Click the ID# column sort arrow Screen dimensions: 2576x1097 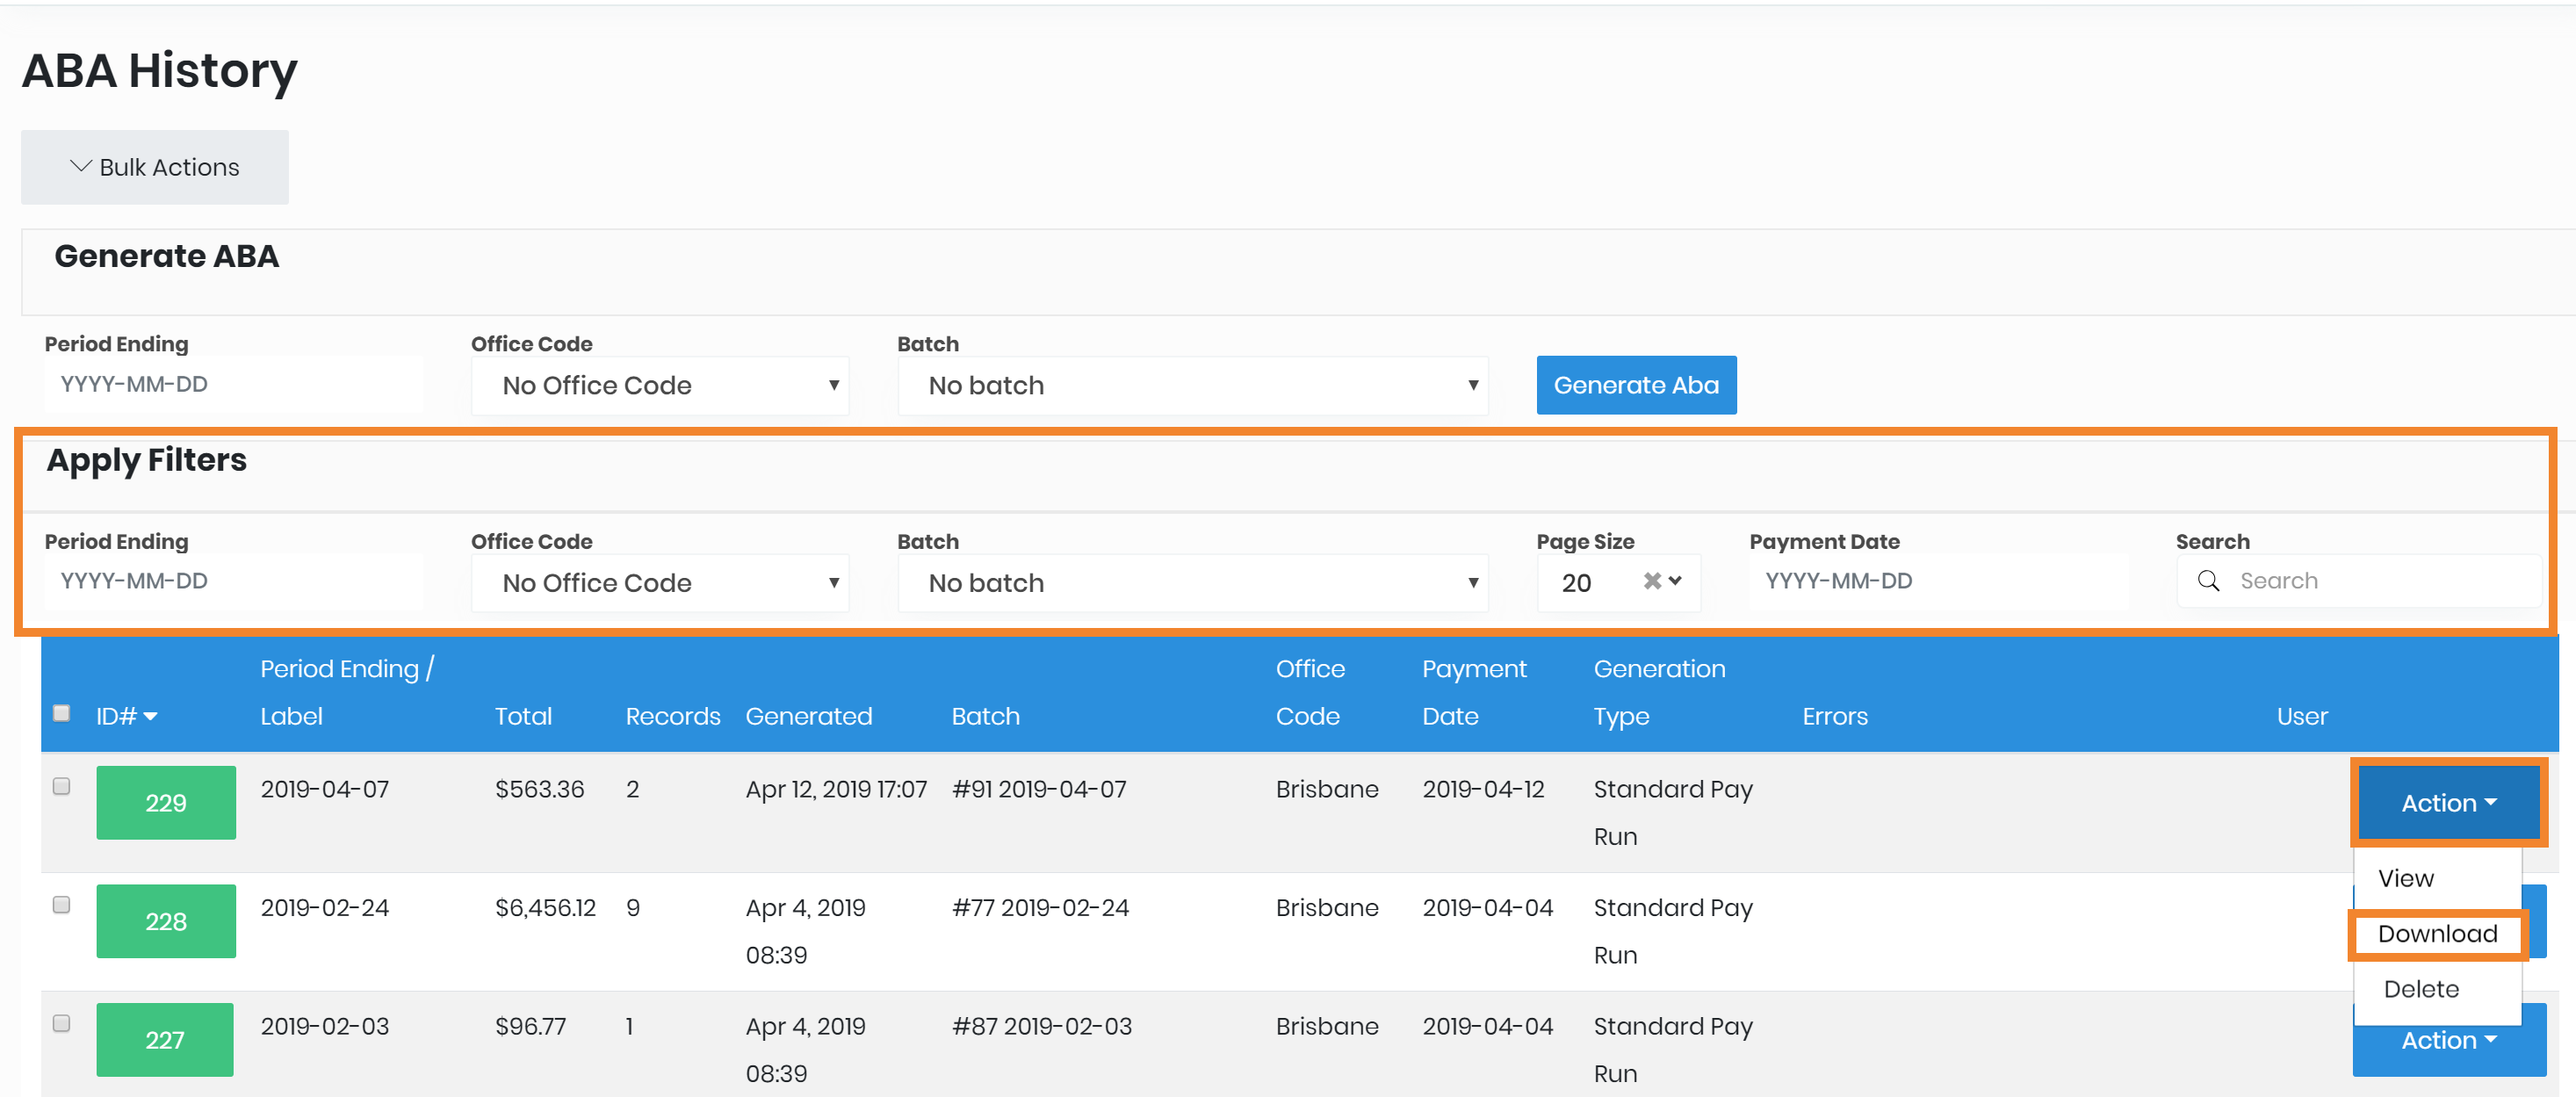pos(151,717)
